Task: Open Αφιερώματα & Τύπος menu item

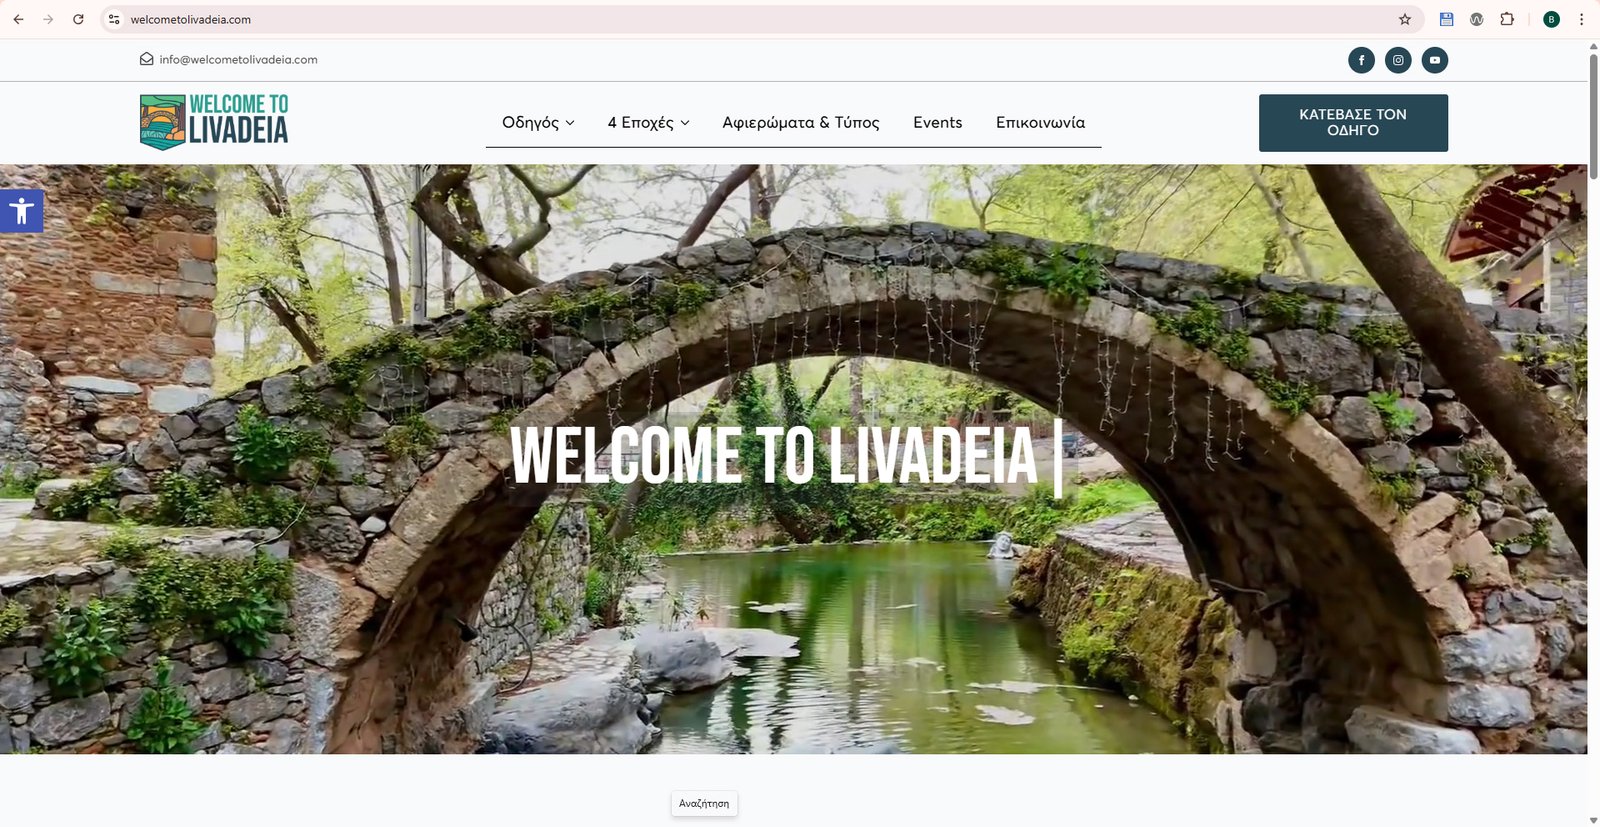Action: coord(801,122)
